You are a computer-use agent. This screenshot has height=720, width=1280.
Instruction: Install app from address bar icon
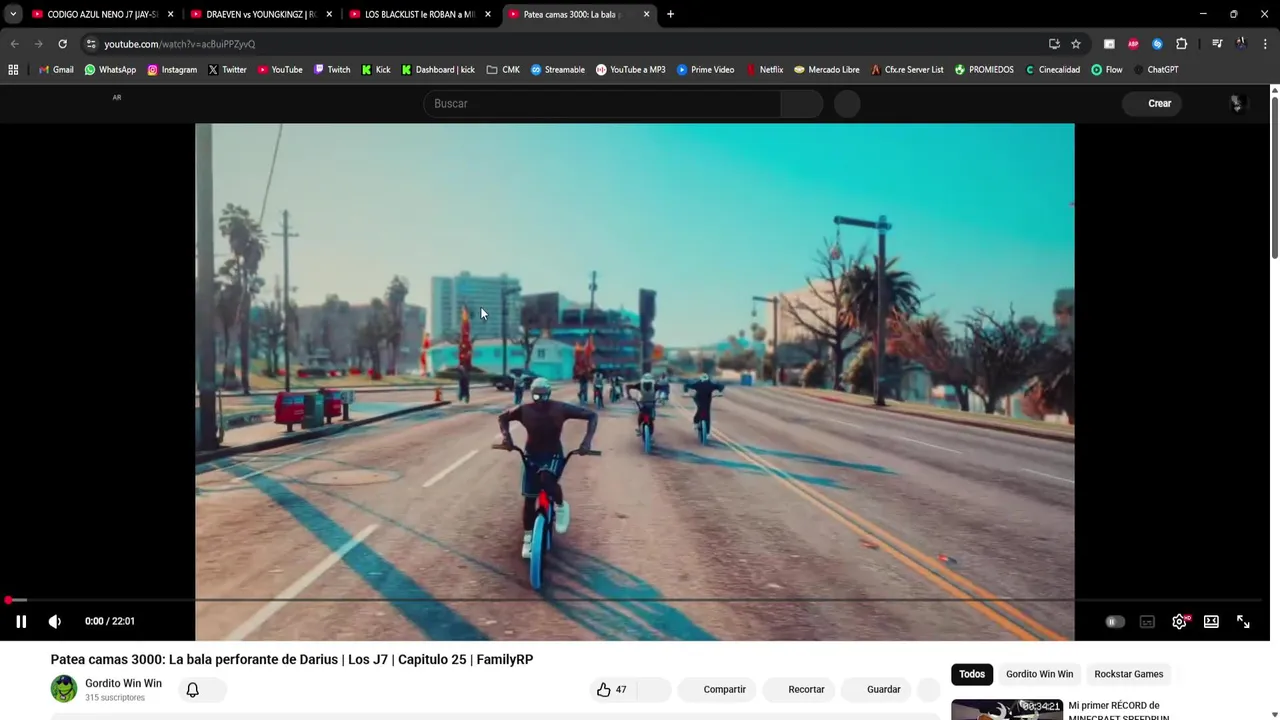pos(1054,44)
